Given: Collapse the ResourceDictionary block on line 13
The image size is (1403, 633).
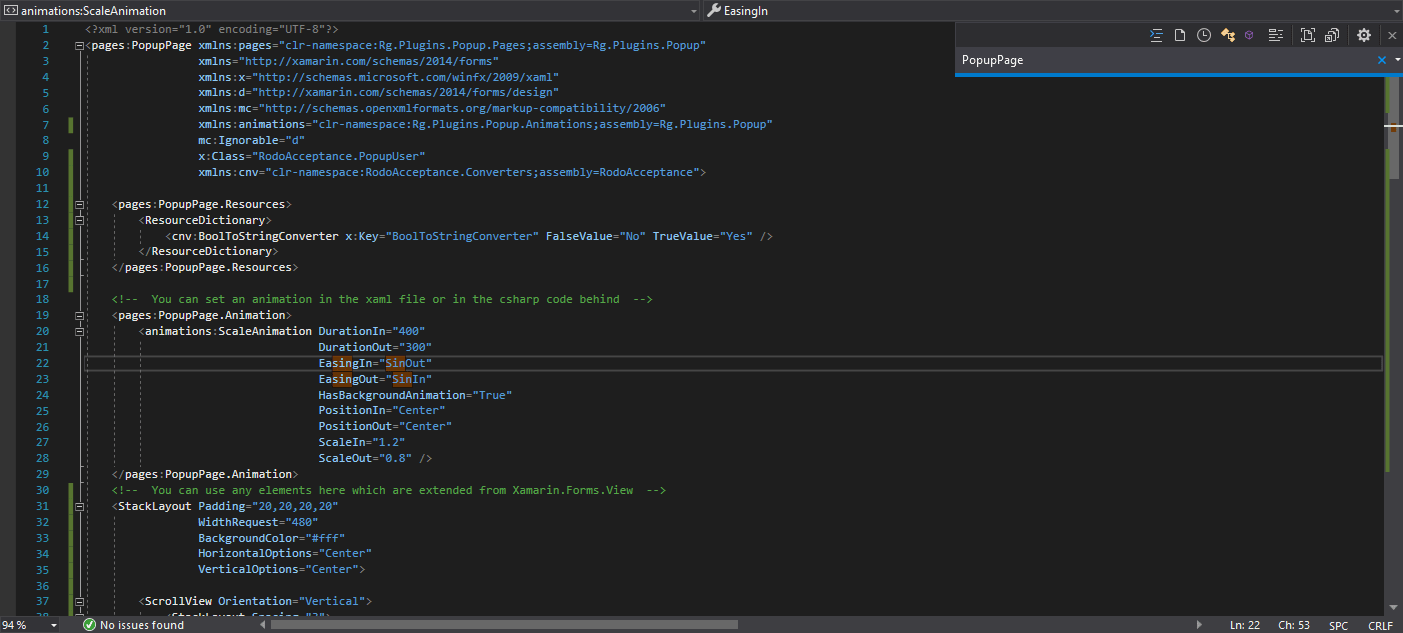Looking at the screenshot, I should point(79,220).
